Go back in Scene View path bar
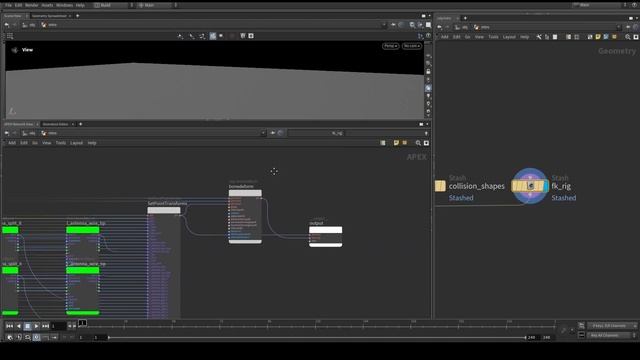 click(7, 25)
